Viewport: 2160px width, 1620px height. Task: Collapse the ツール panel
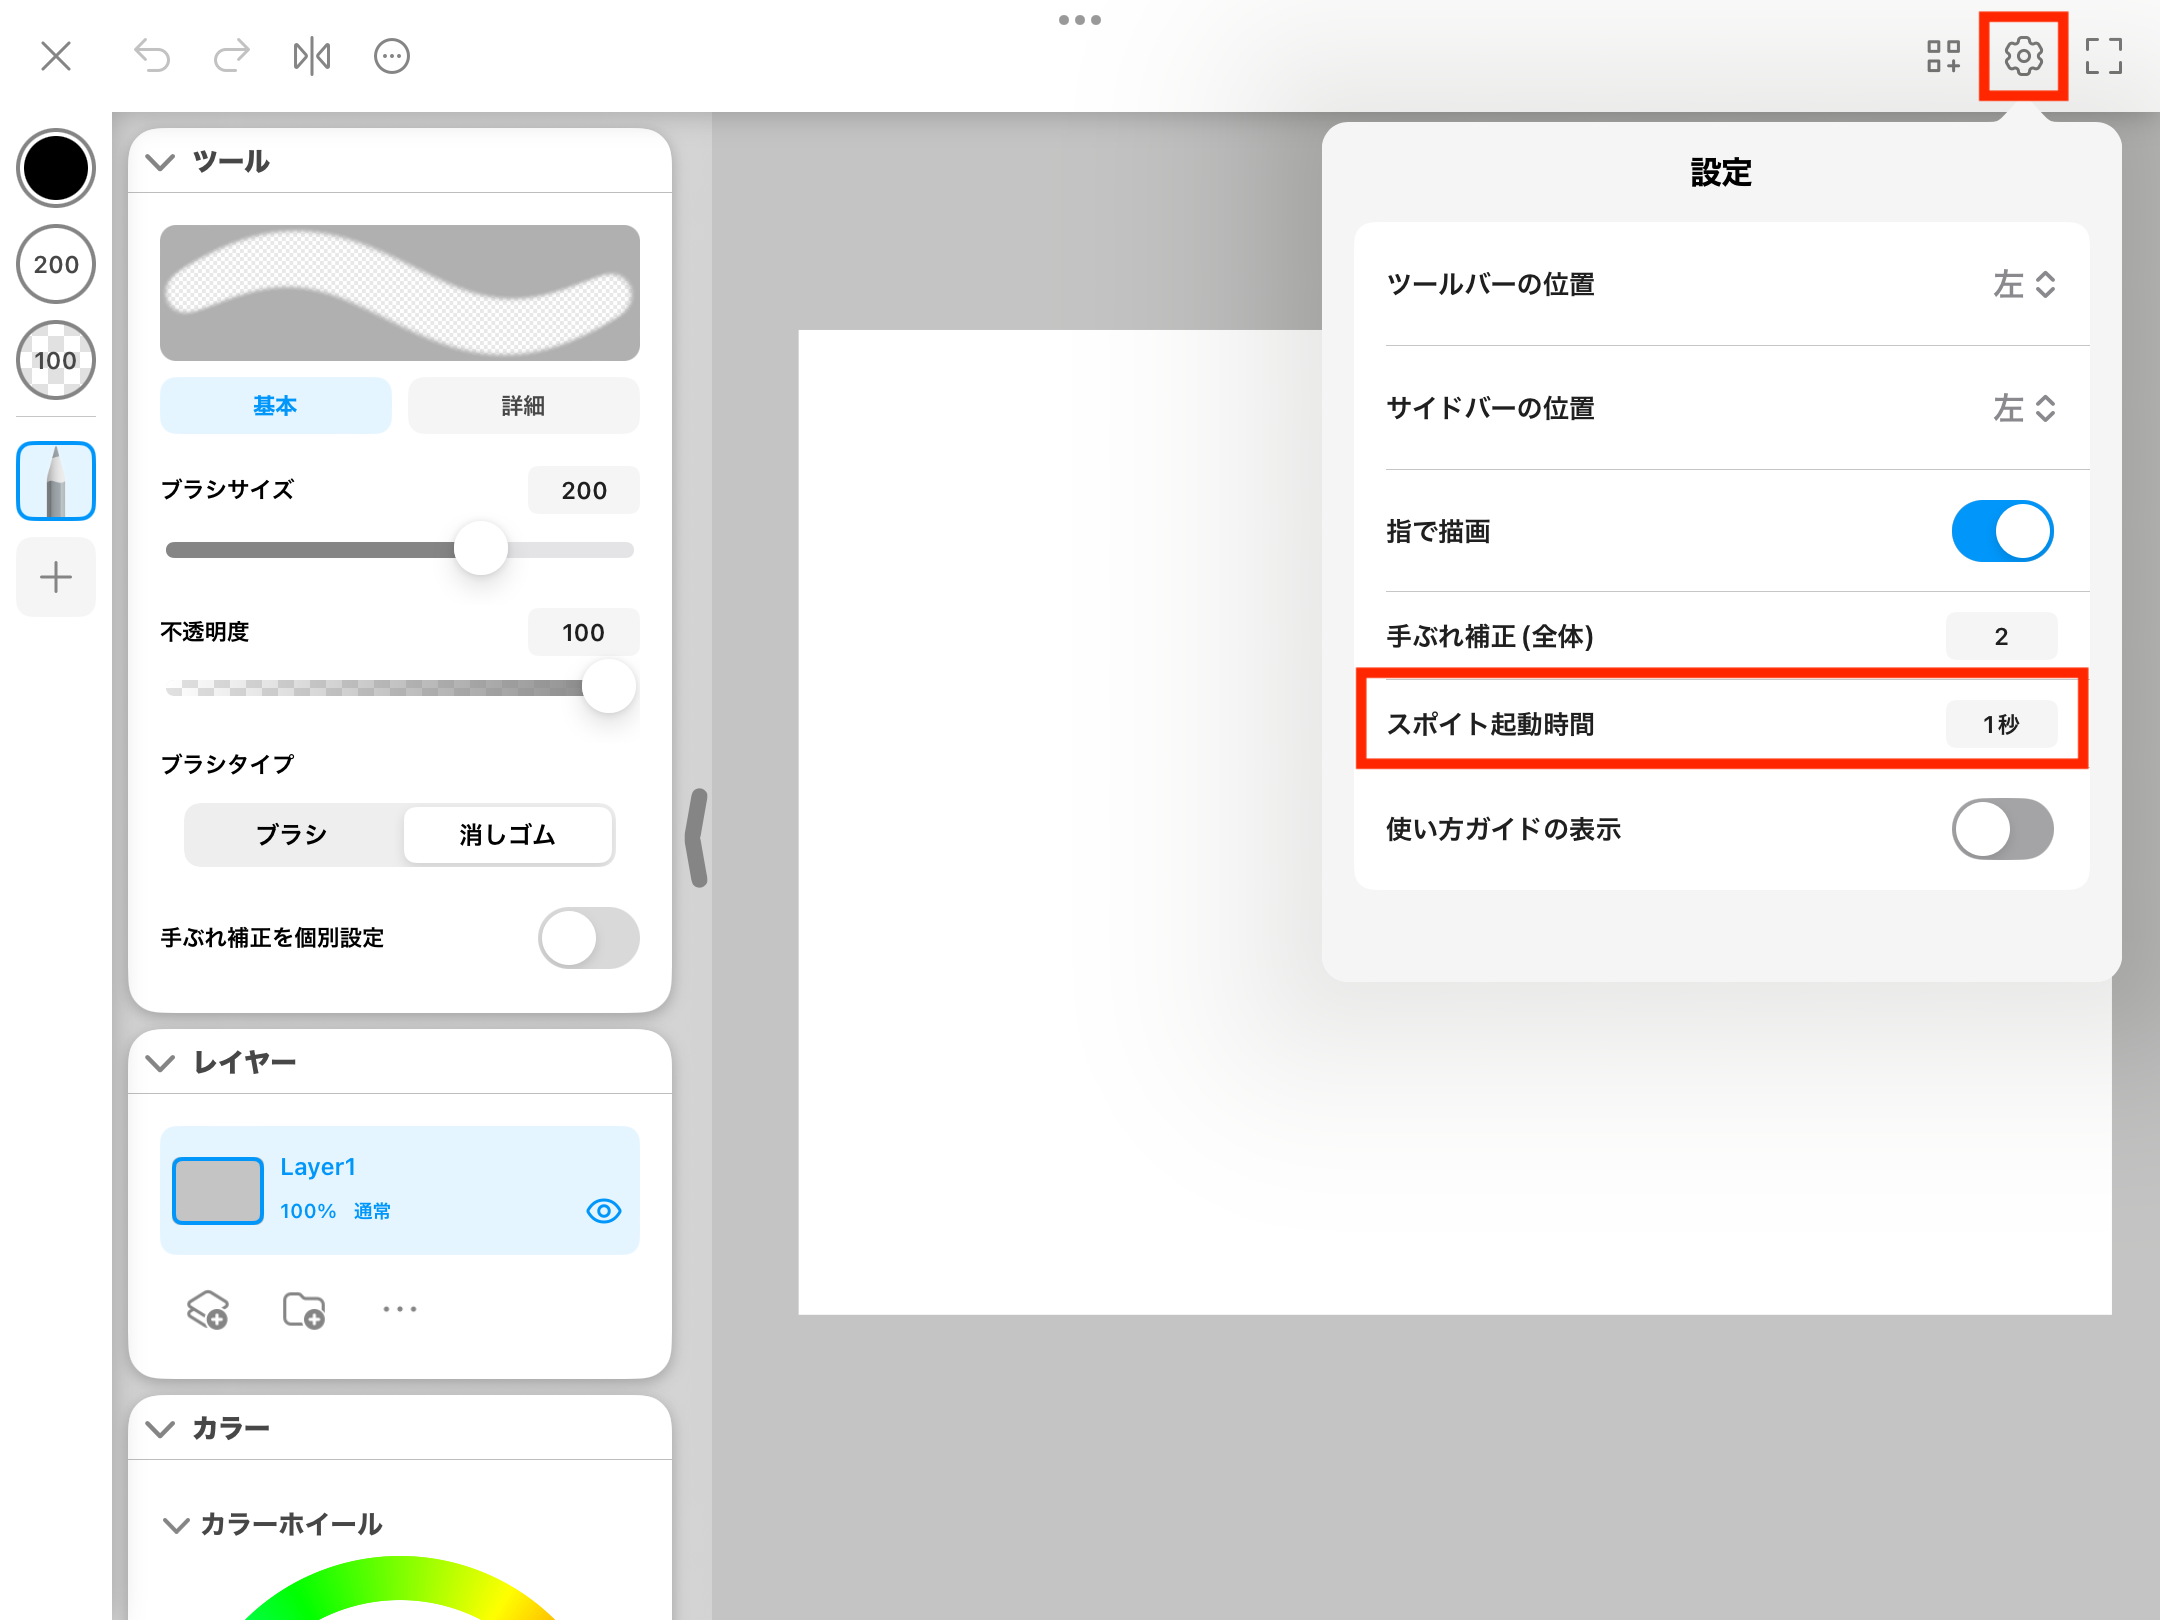pos(160,161)
